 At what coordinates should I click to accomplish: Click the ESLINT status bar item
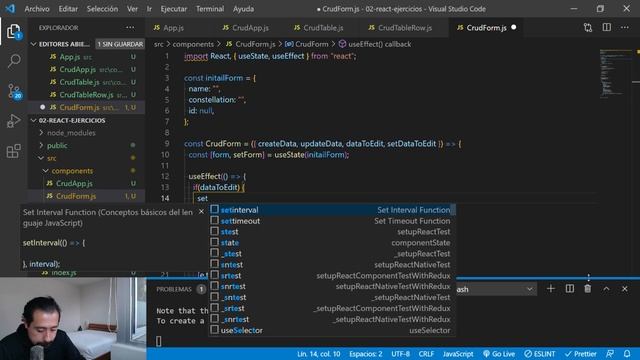click(540, 354)
